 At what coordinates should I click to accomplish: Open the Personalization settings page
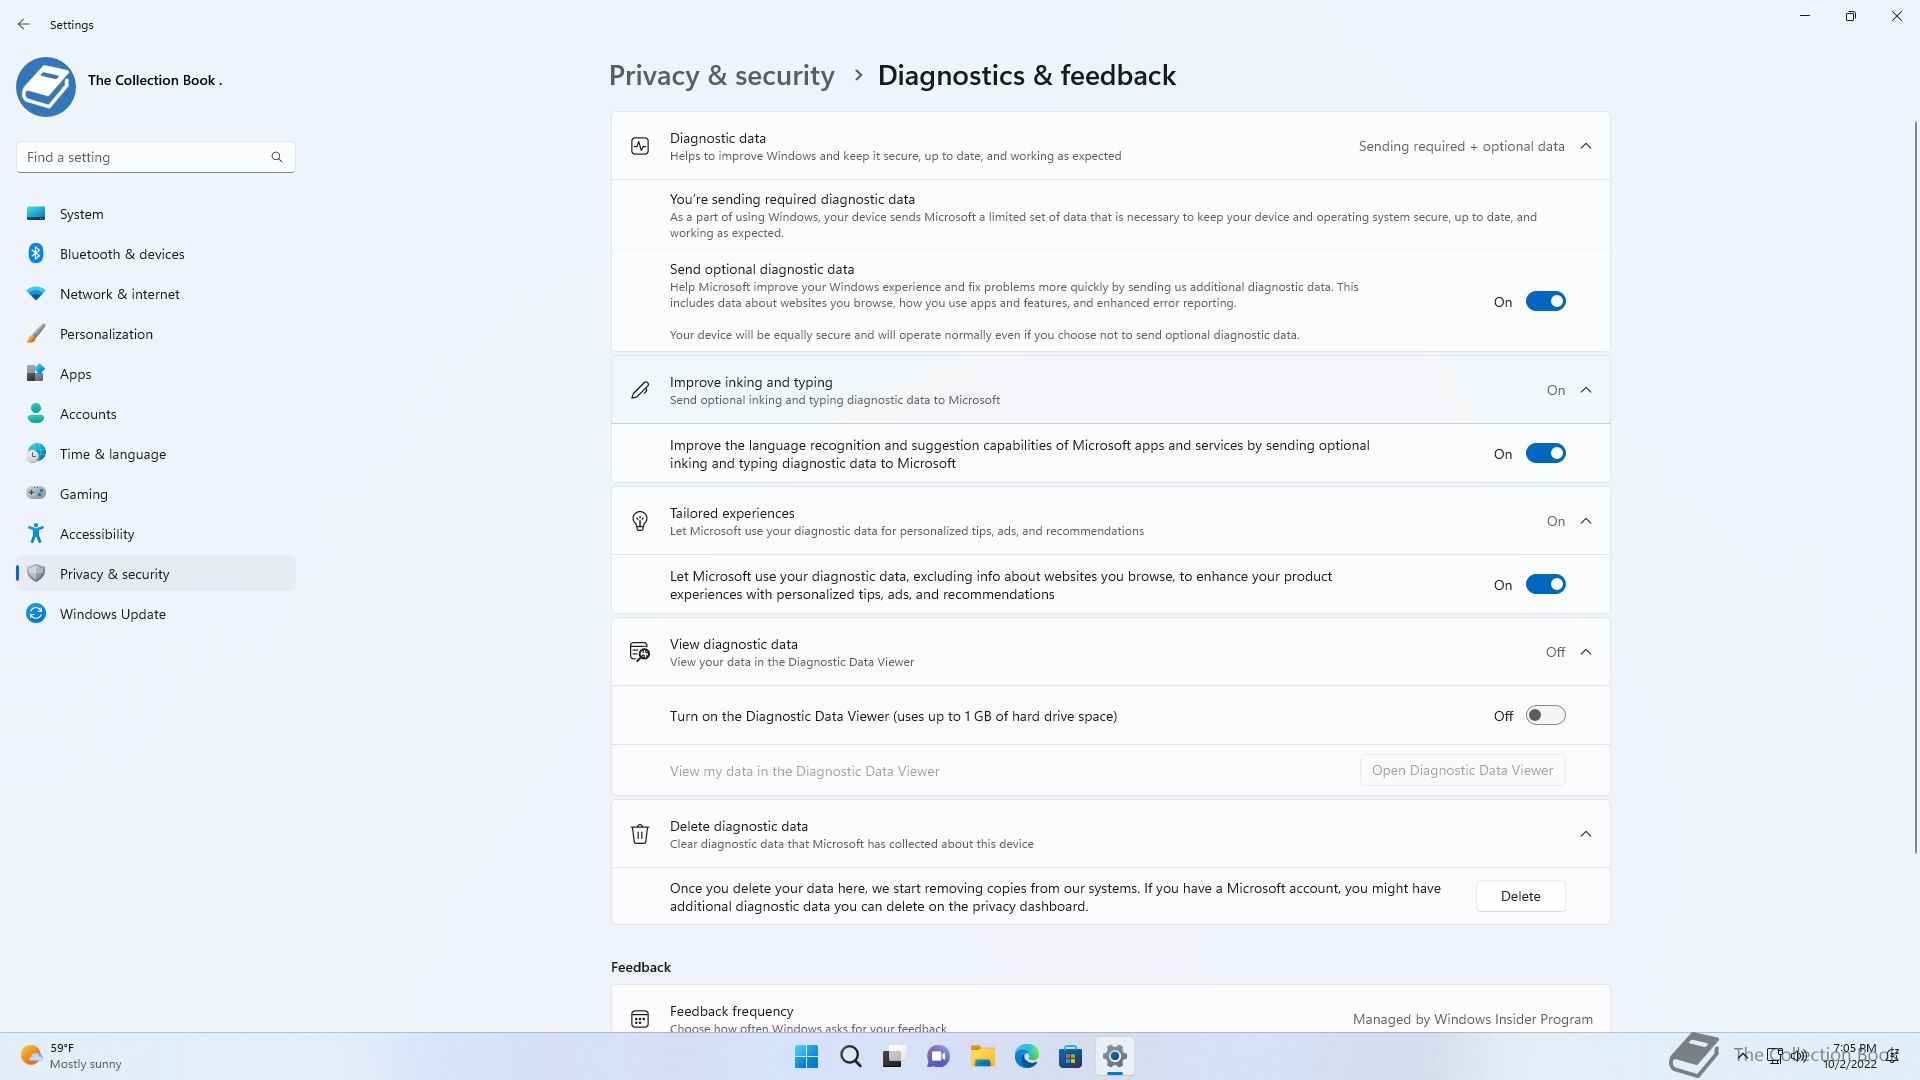click(x=106, y=334)
